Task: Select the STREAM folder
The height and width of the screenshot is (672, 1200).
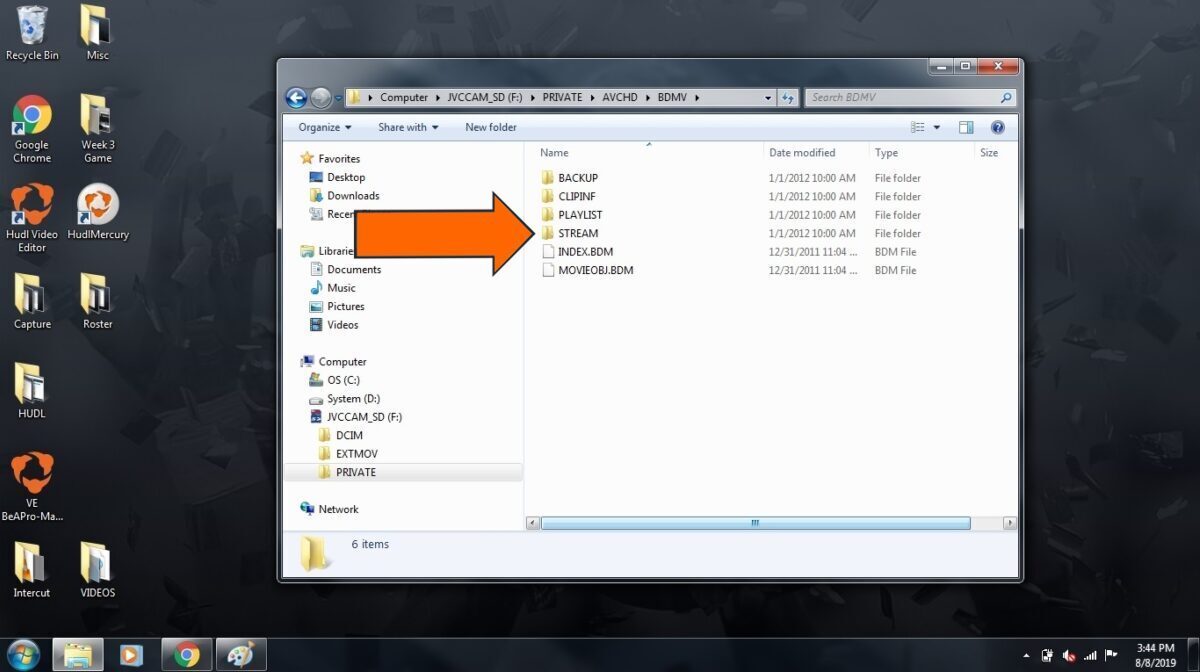Action: [x=578, y=233]
